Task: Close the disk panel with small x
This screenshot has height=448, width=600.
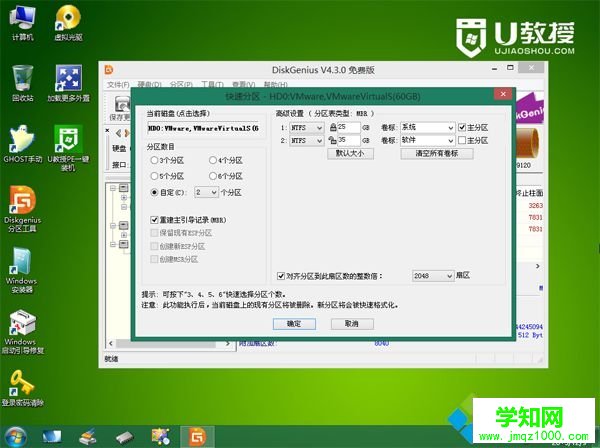Action: click(107, 130)
